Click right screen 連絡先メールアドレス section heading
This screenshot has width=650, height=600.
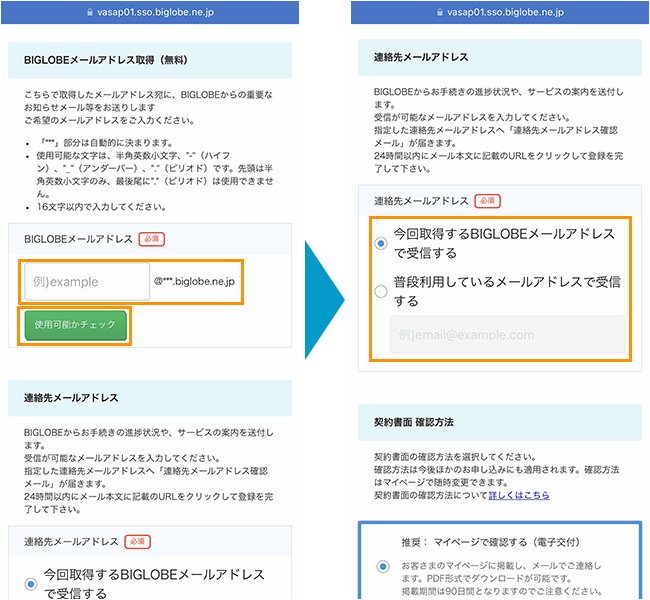point(421,57)
